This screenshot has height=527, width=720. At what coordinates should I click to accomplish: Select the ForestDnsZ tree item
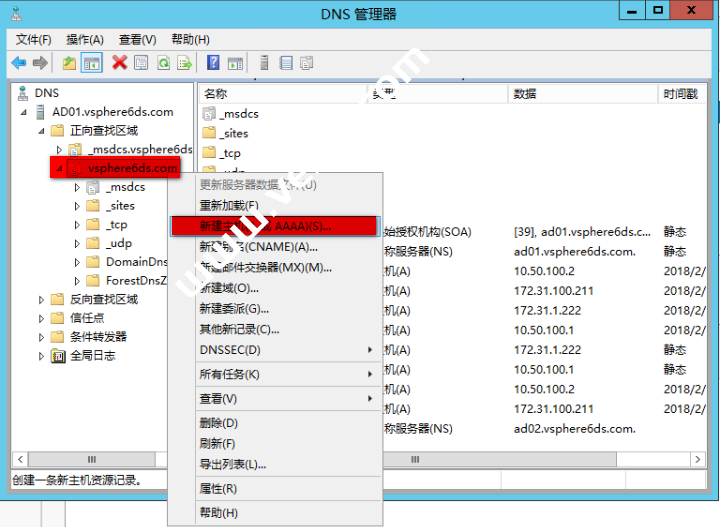[136, 281]
